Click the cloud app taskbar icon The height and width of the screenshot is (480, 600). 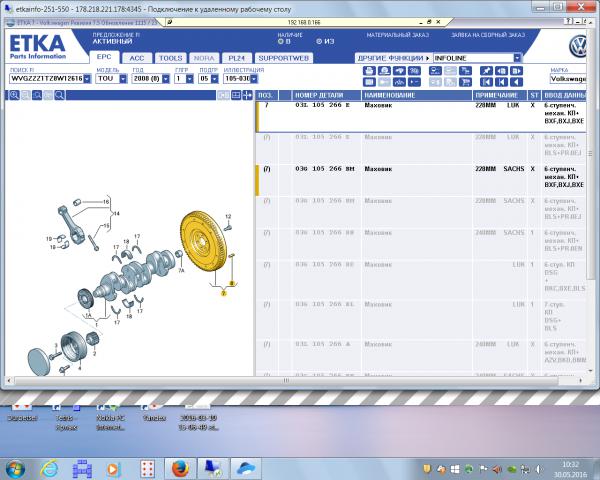tap(245, 469)
